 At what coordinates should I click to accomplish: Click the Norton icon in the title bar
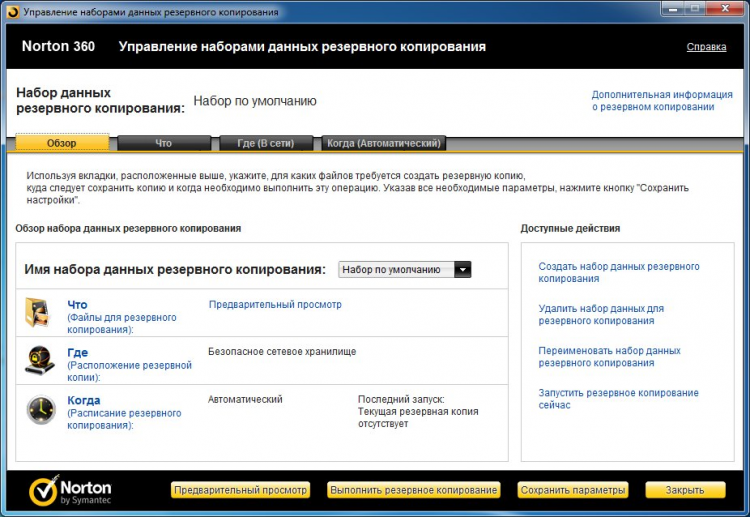click(x=13, y=12)
